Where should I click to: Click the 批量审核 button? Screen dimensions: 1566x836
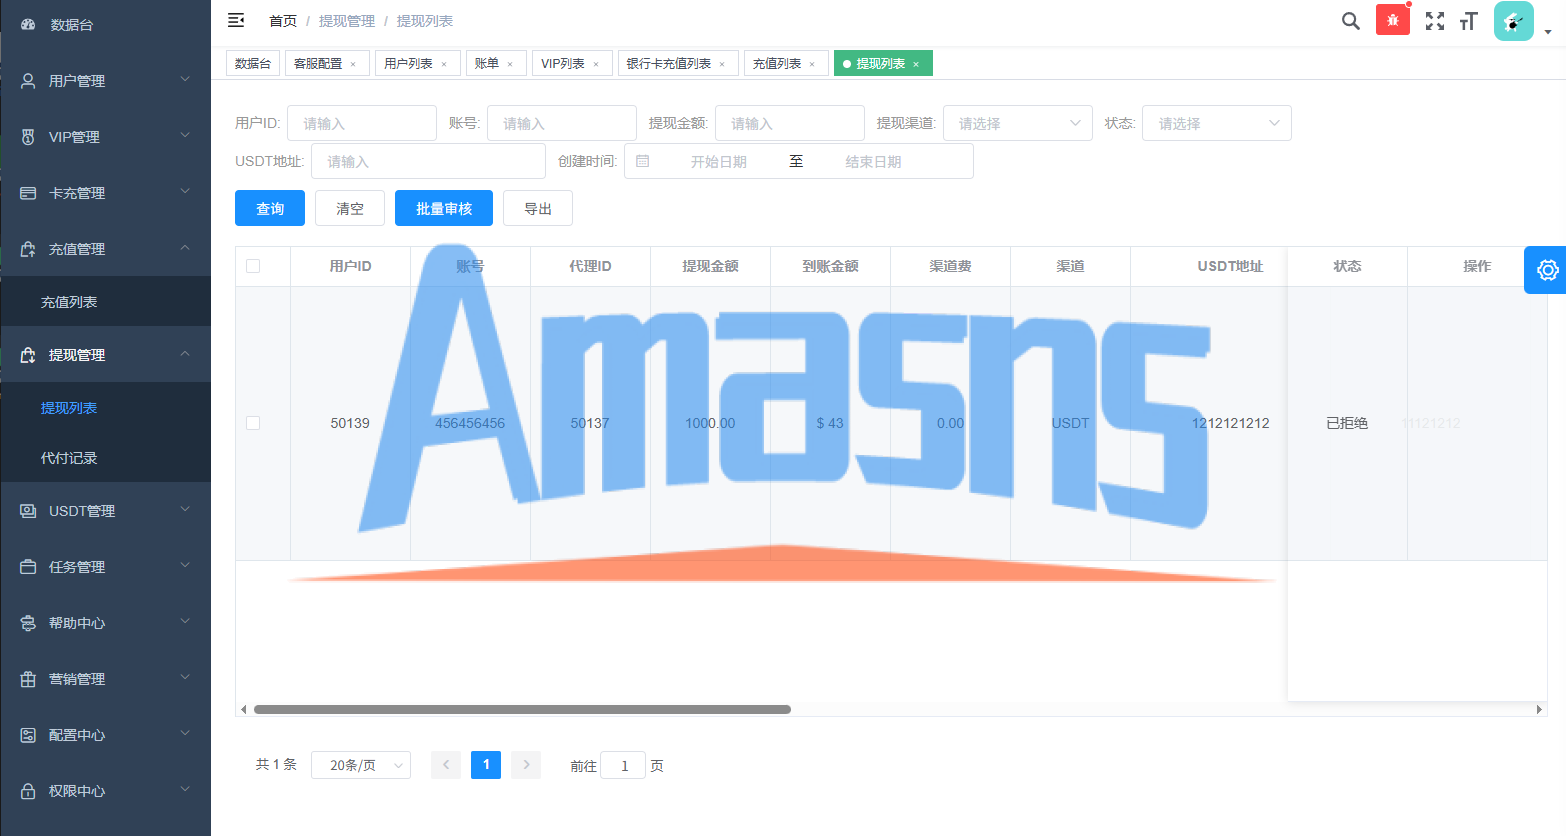444,208
